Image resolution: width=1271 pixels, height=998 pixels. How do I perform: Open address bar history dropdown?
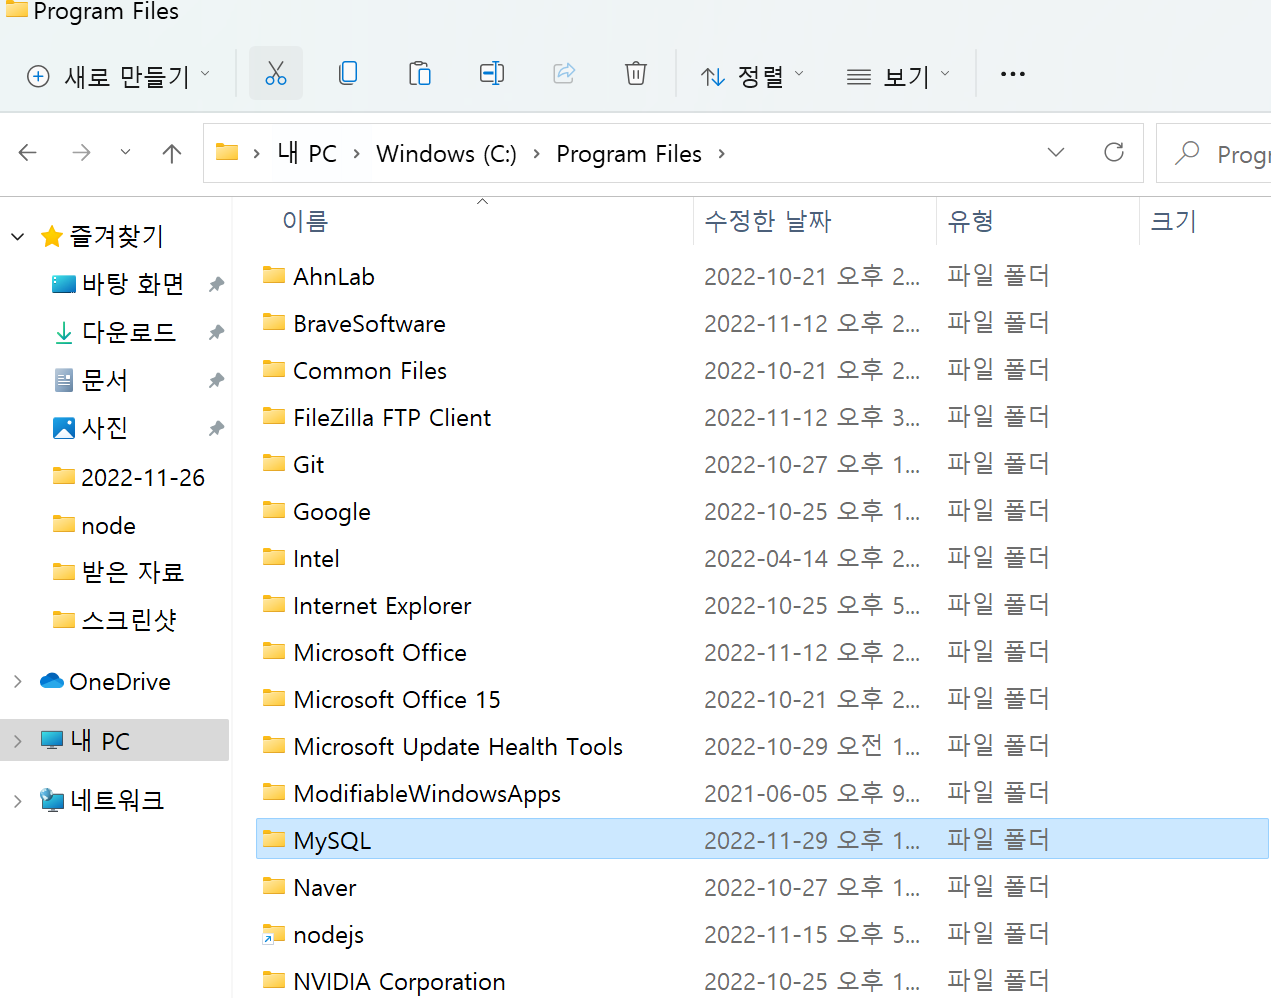pos(1056,152)
